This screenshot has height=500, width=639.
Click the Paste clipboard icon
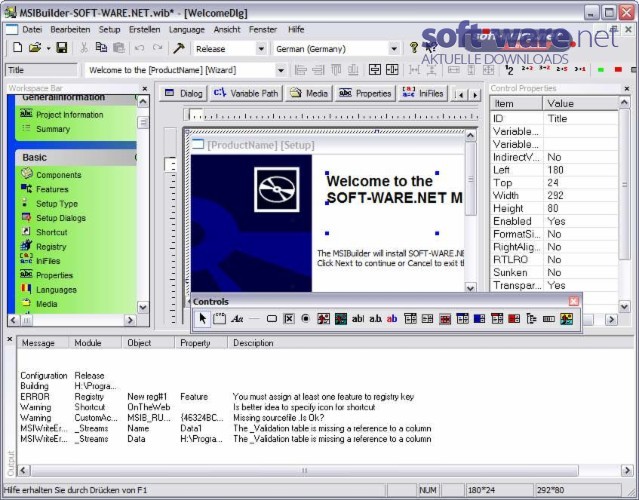pos(119,48)
